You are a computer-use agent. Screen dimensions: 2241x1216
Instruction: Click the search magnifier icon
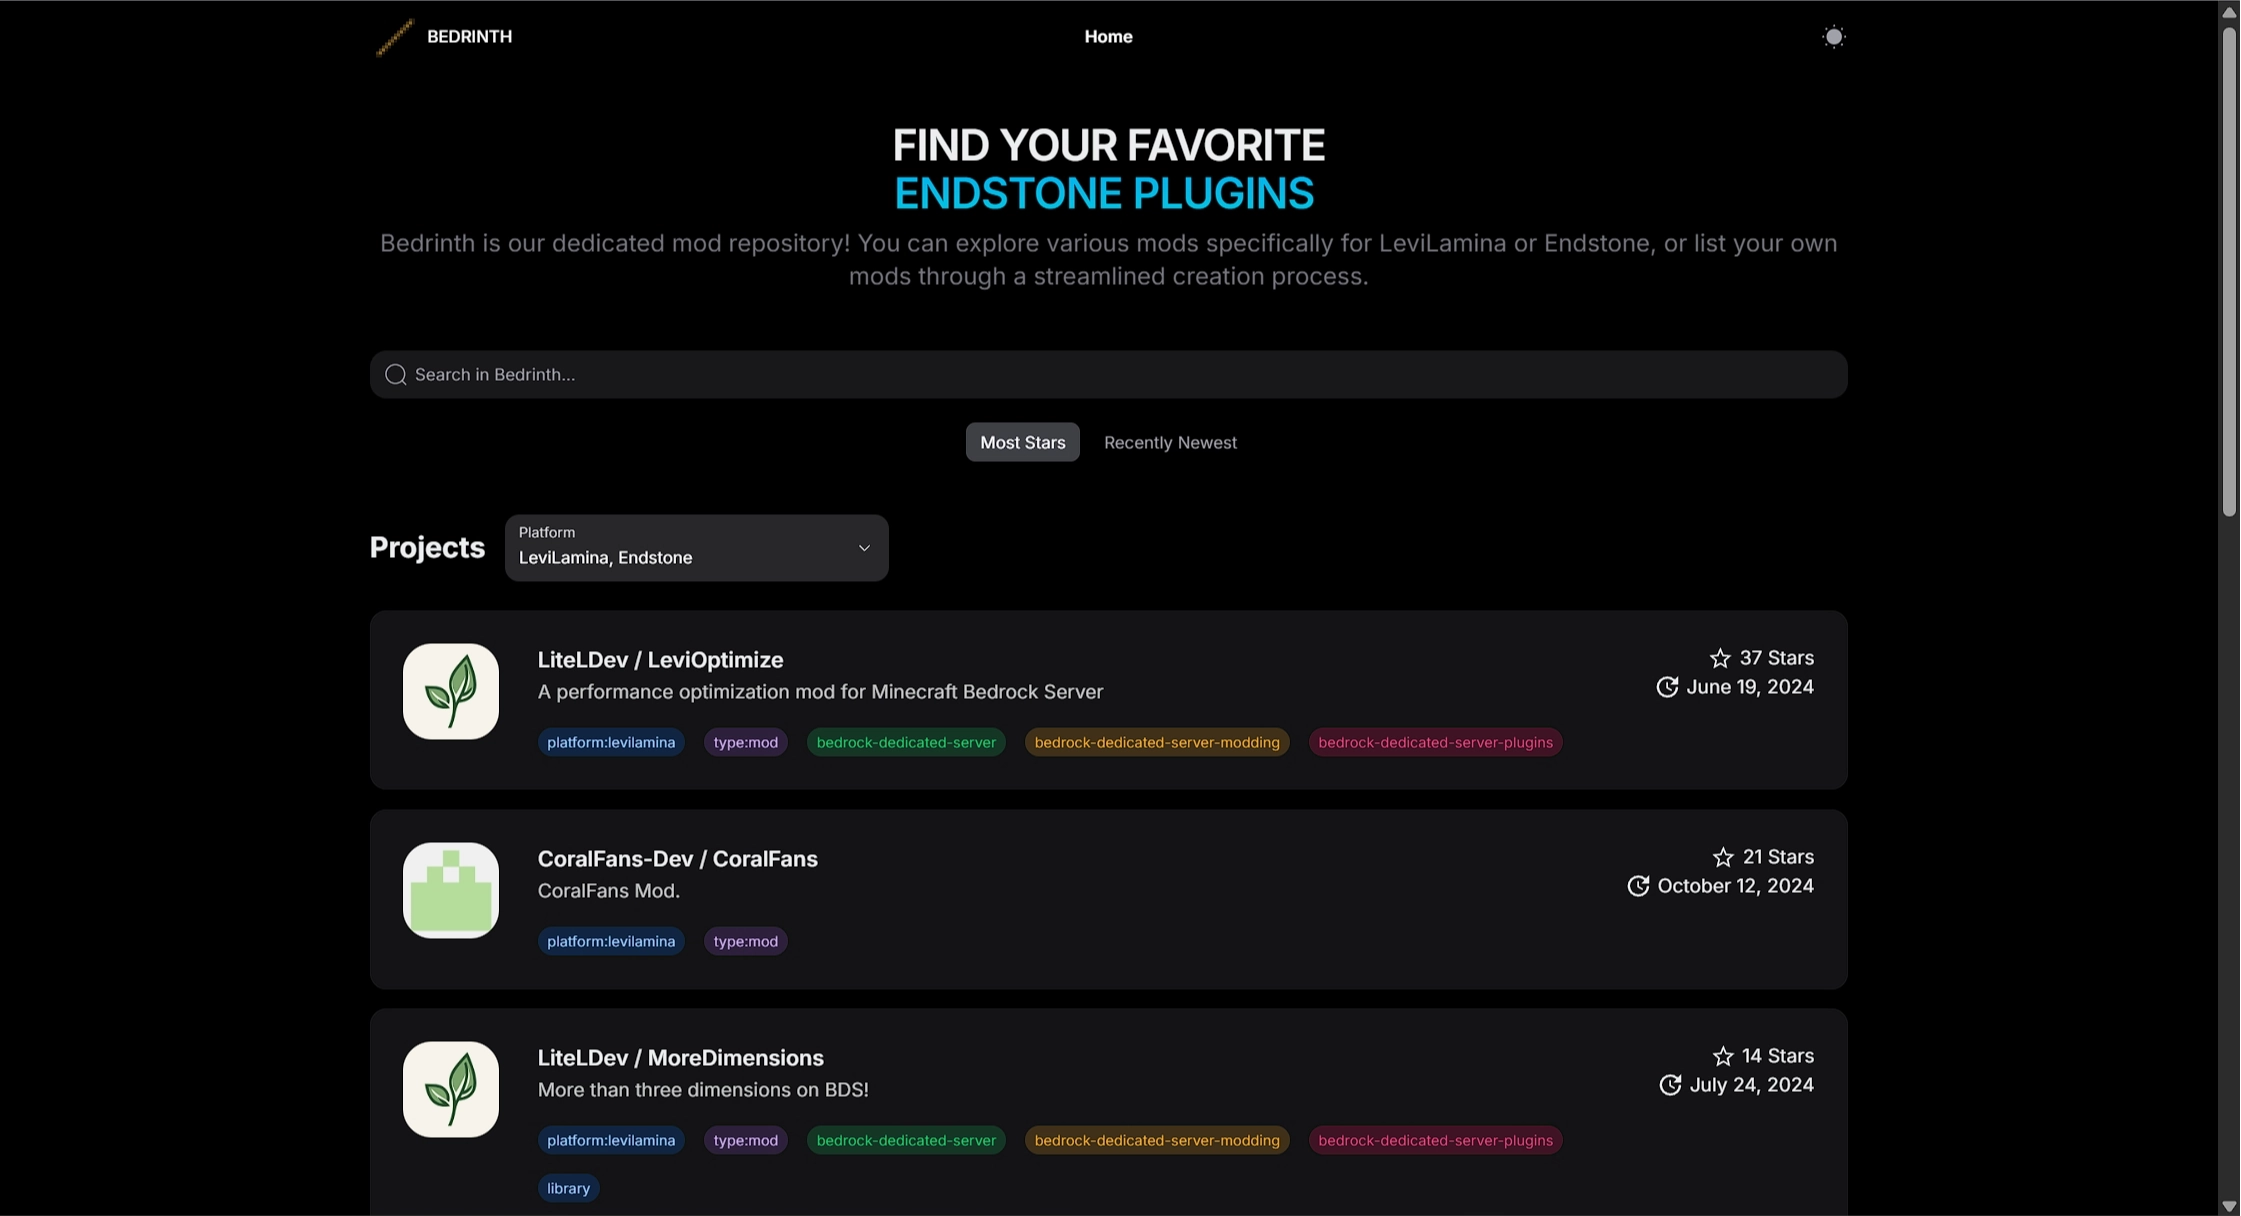pyautogui.click(x=396, y=375)
